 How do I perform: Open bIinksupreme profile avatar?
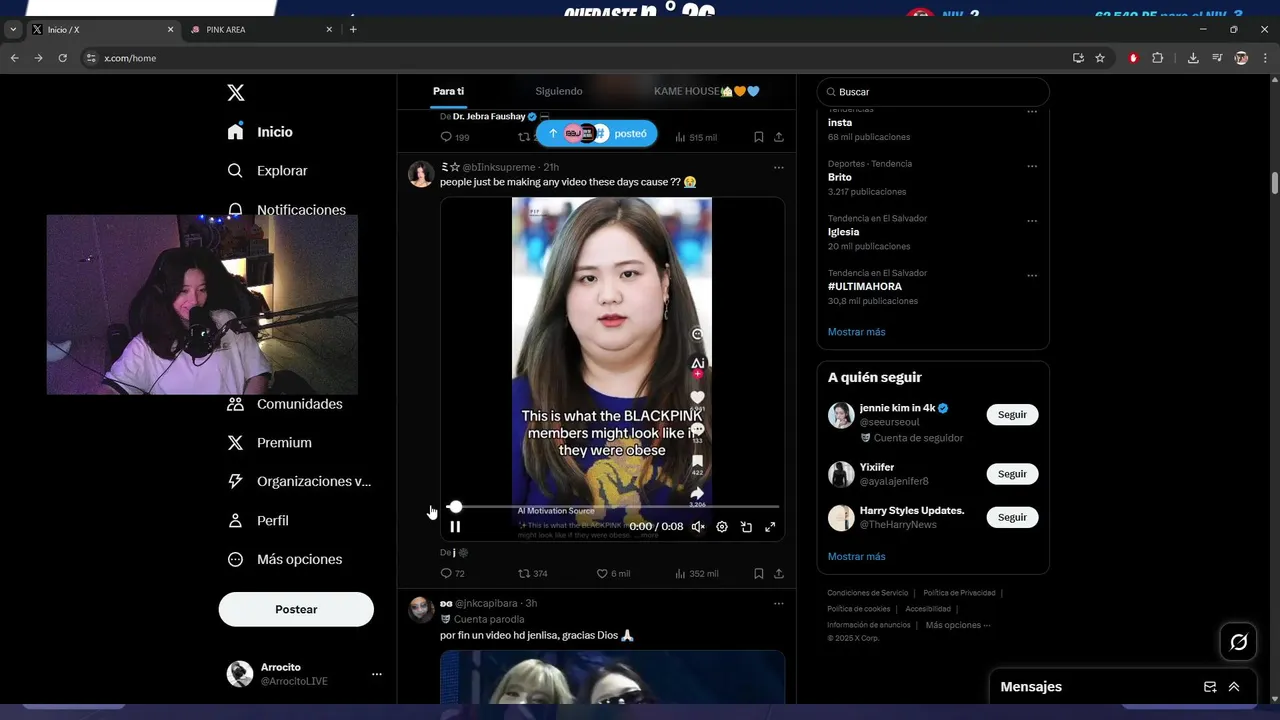click(x=421, y=174)
